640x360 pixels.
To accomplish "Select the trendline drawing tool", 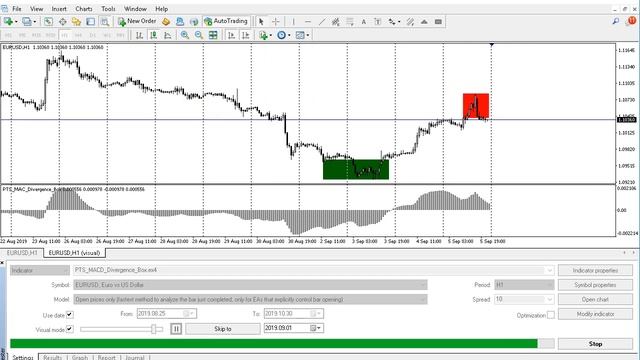I will [x=322, y=22].
